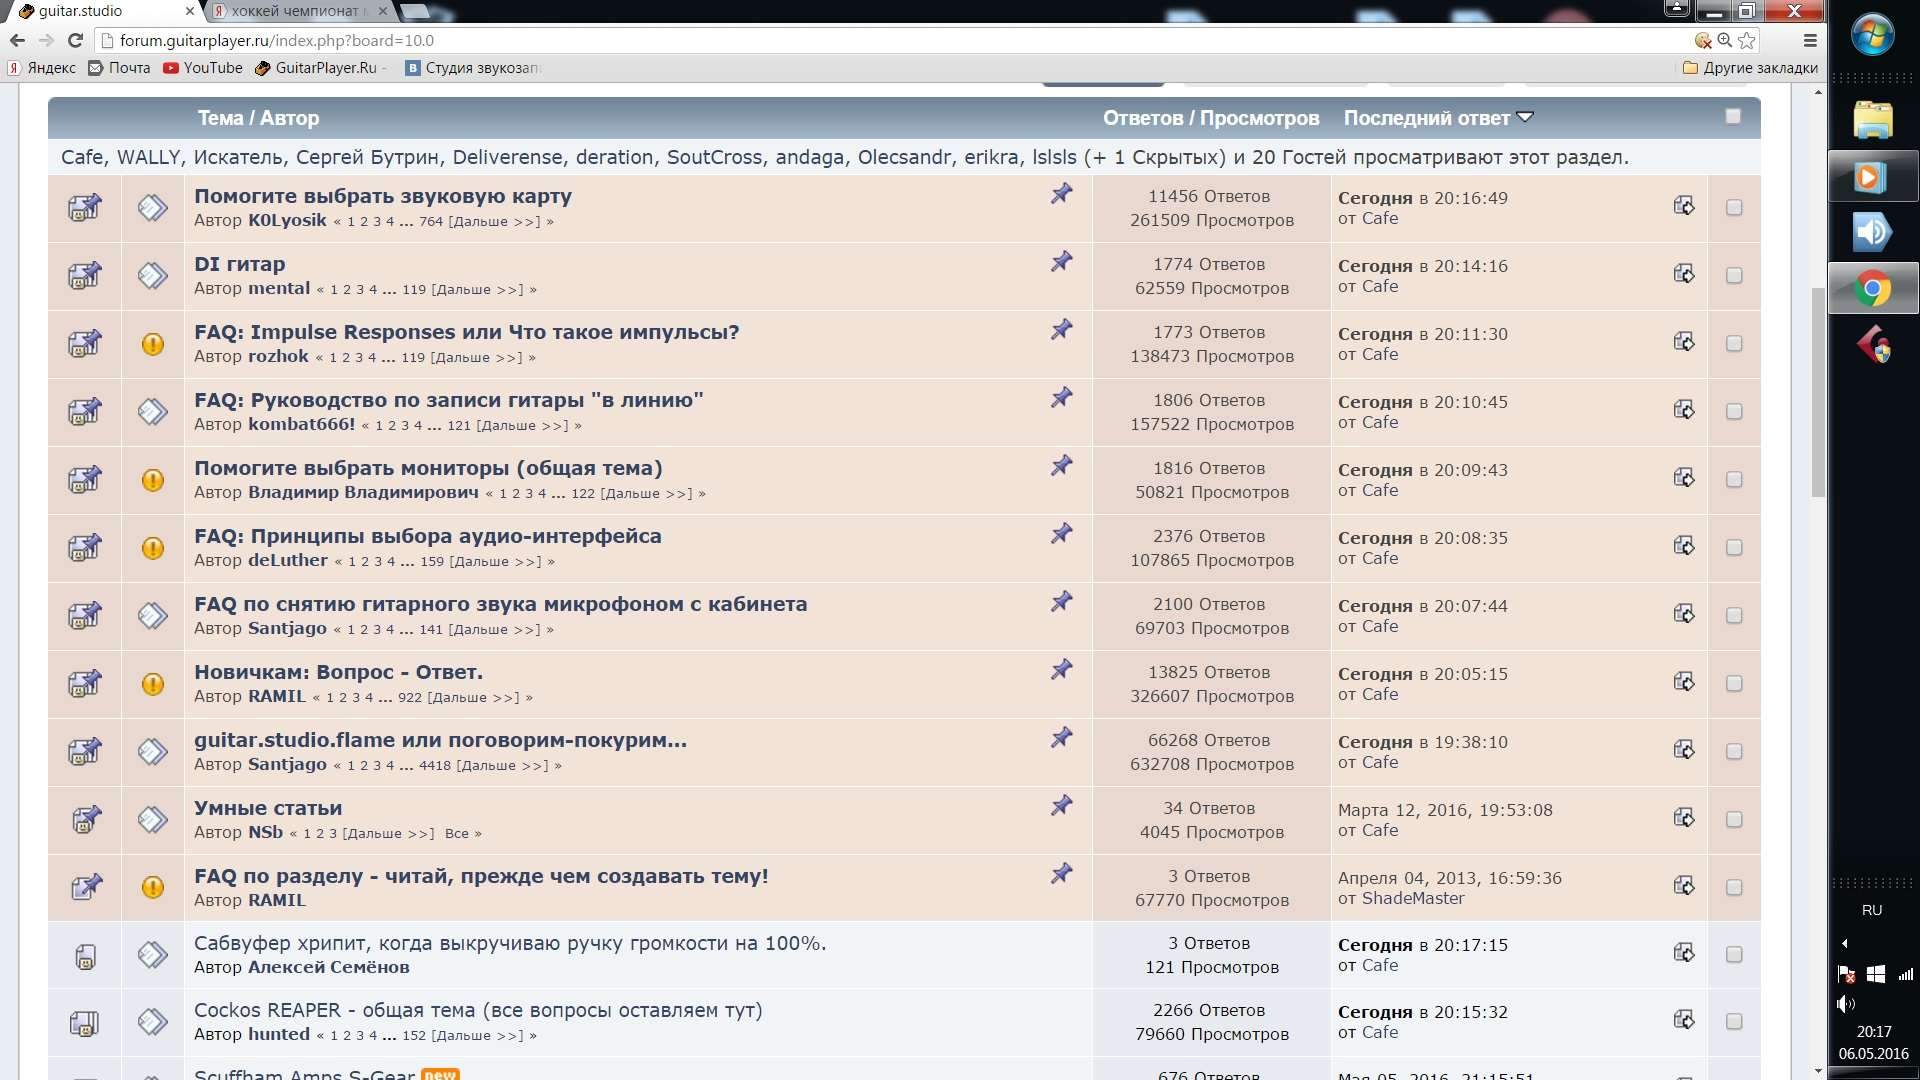Sort by Последний ответ column arrow
The image size is (1920, 1080).
[1525, 117]
